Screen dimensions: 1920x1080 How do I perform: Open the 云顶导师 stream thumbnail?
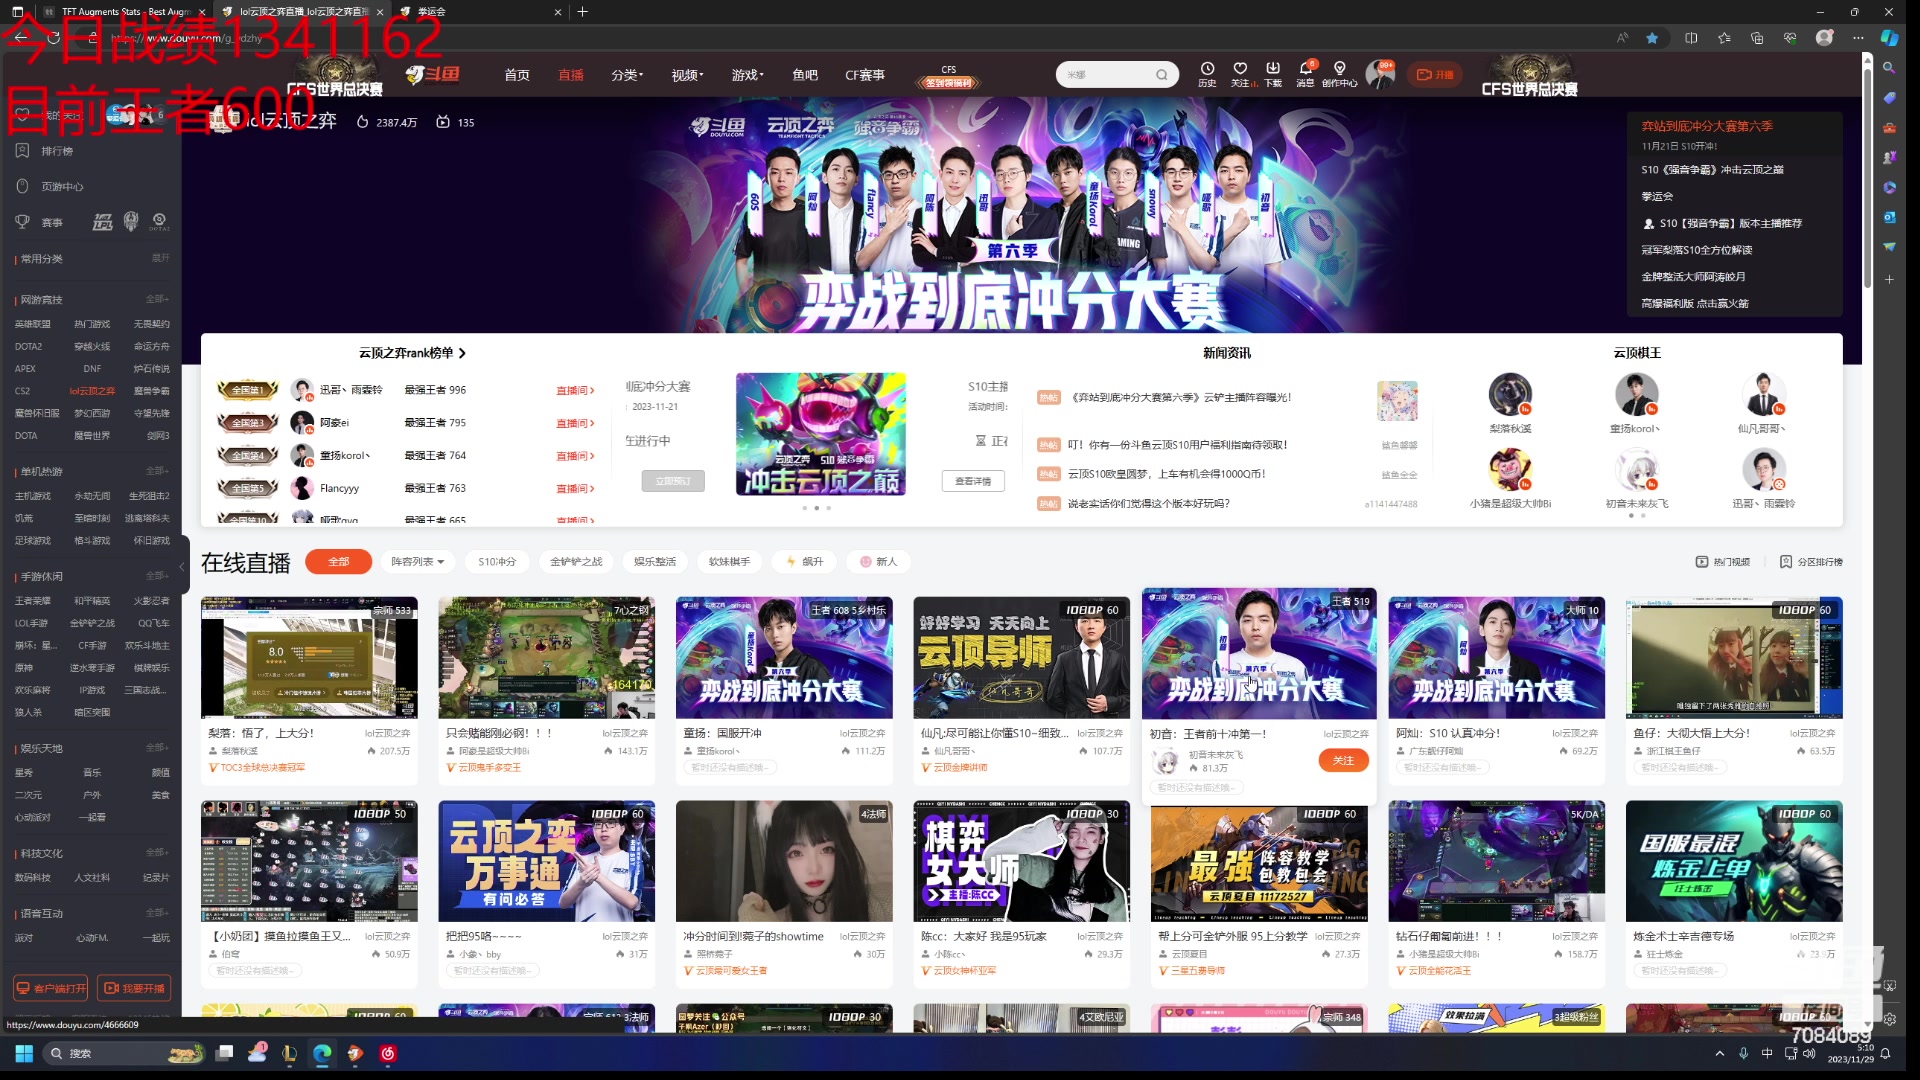(1021, 658)
